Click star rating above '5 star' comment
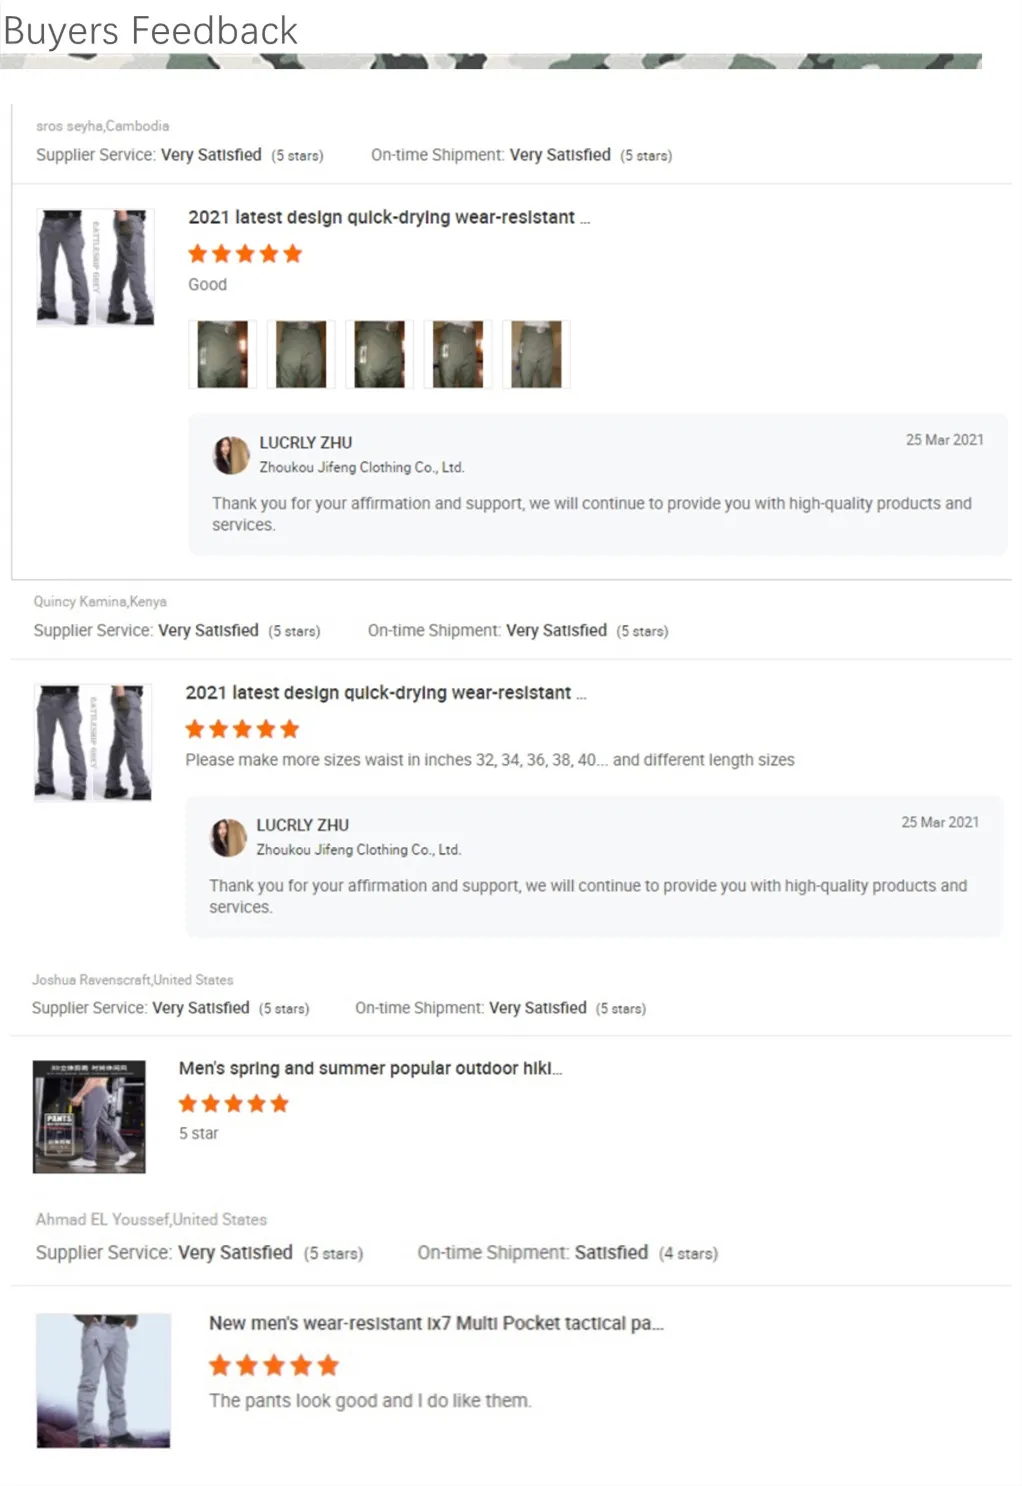Image resolution: width=1022 pixels, height=1486 pixels. click(x=234, y=1104)
